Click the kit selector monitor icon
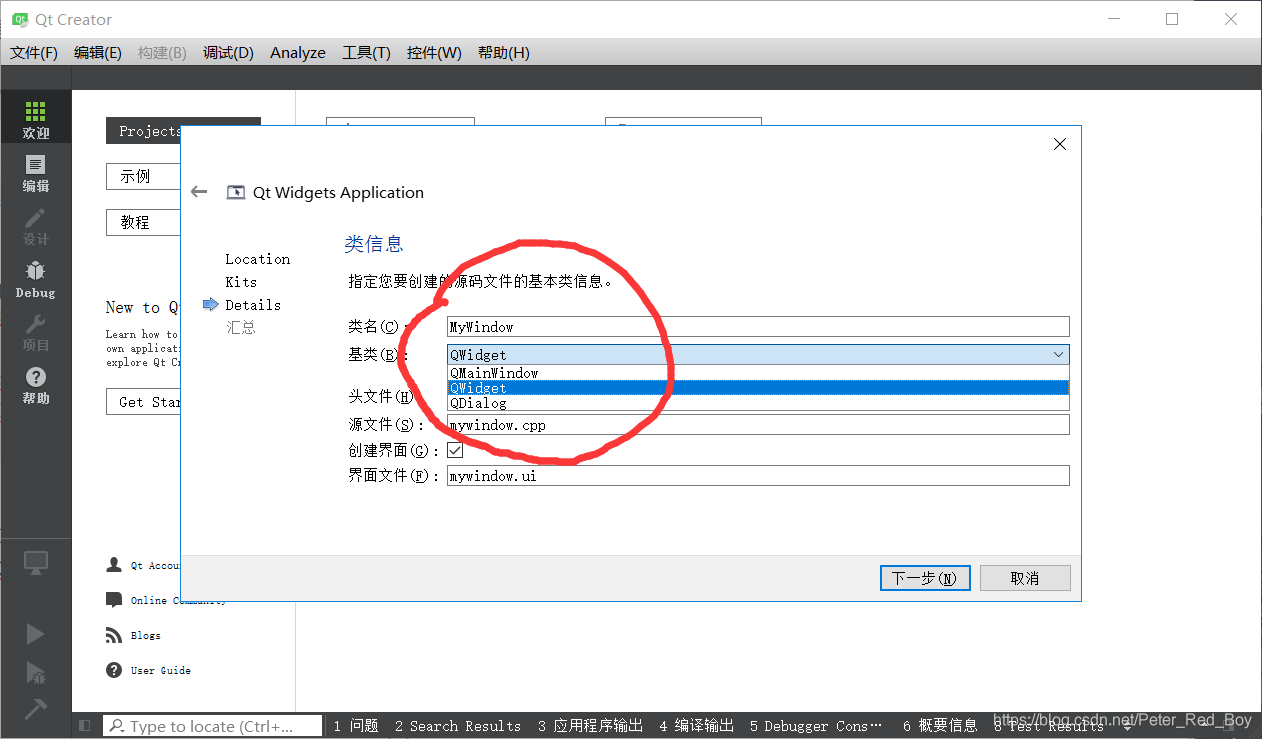 36,563
